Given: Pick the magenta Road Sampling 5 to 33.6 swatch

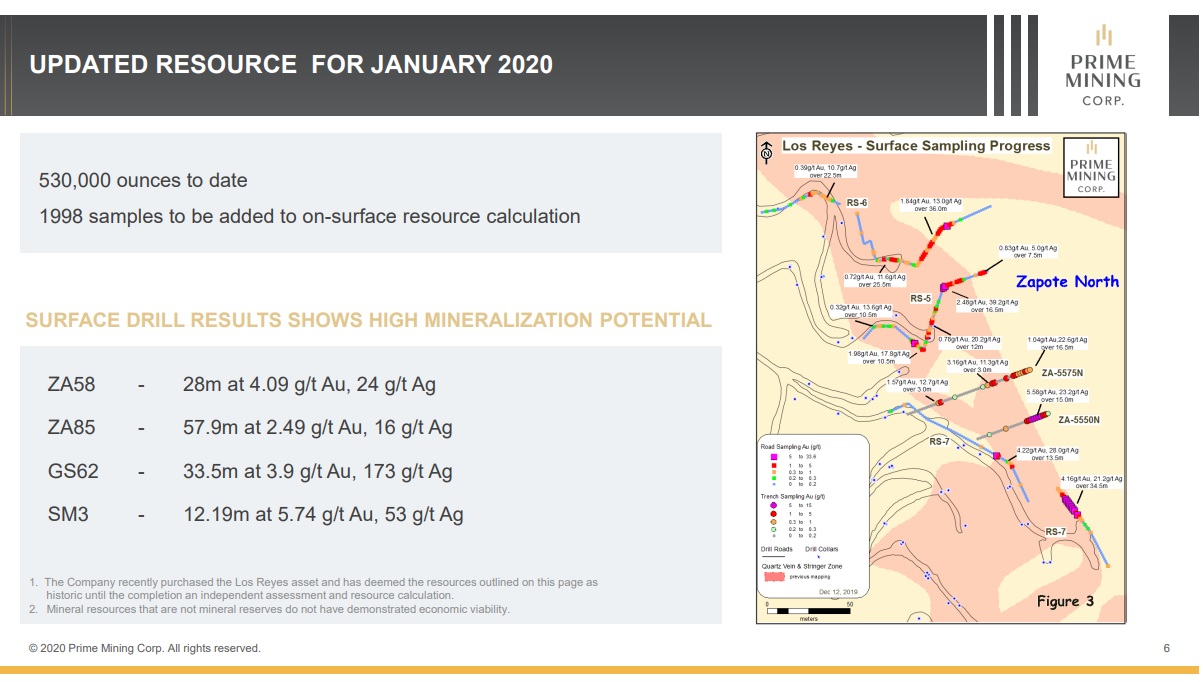Looking at the screenshot, I should pos(775,458).
